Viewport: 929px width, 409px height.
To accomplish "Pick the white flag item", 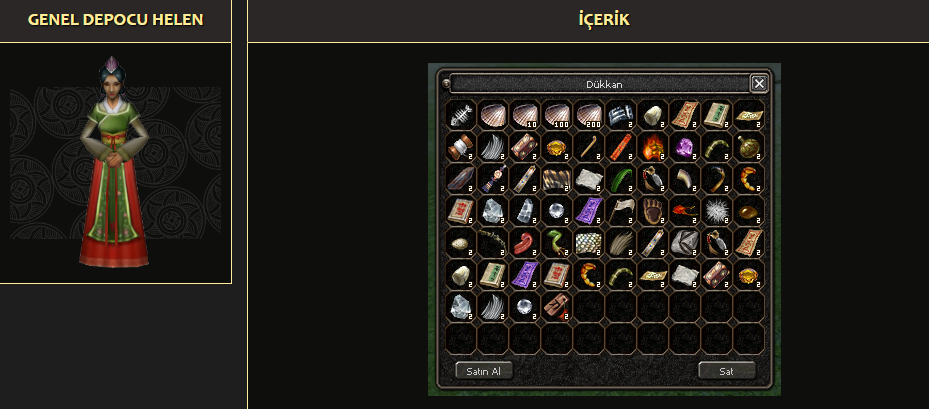I will point(620,211).
